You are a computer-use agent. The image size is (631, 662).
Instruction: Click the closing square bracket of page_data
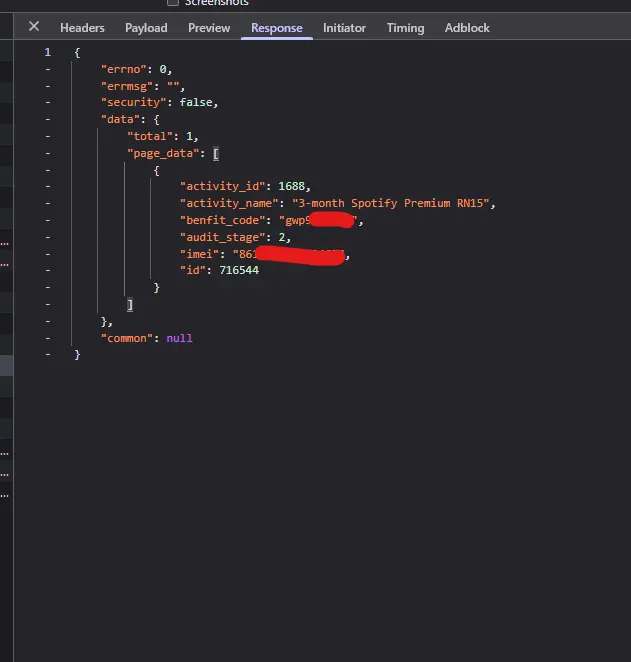[130, 304]
